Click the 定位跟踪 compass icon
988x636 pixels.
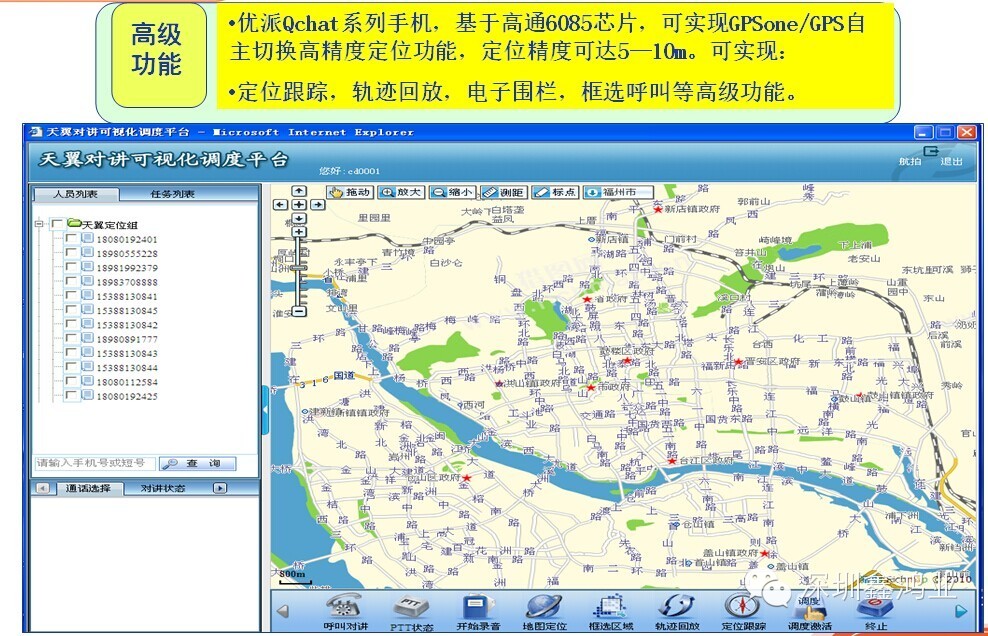(742, 606)
